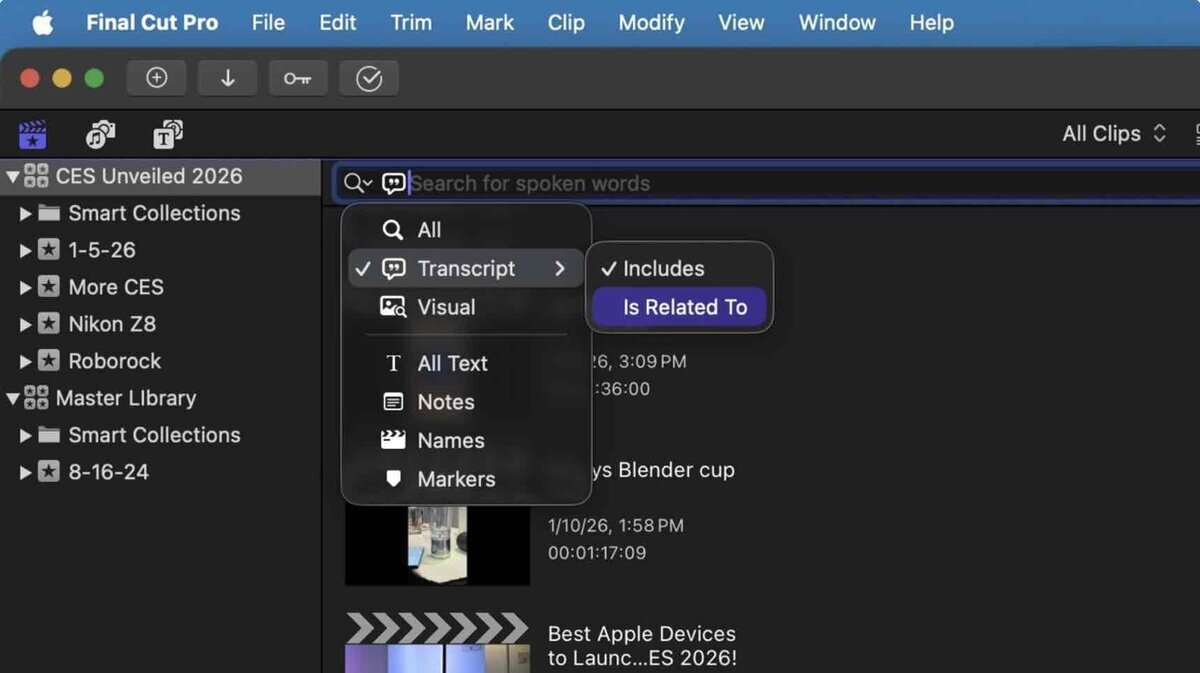Select the CES Unveiled 2026 library
The height and width of the screenshot is (673, 1200).
click(160, 177)
